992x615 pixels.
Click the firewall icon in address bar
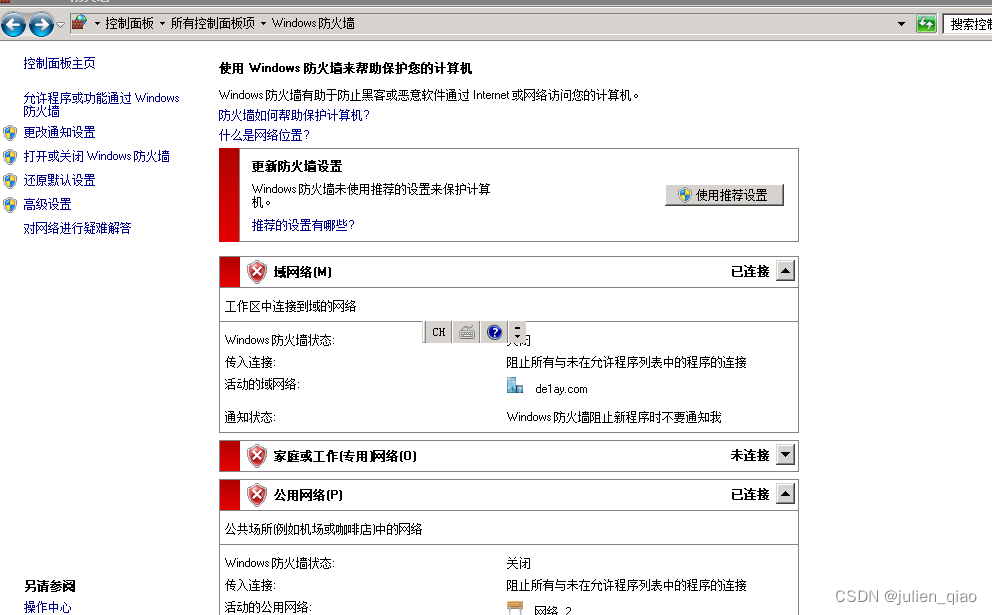tap(79, 23)
